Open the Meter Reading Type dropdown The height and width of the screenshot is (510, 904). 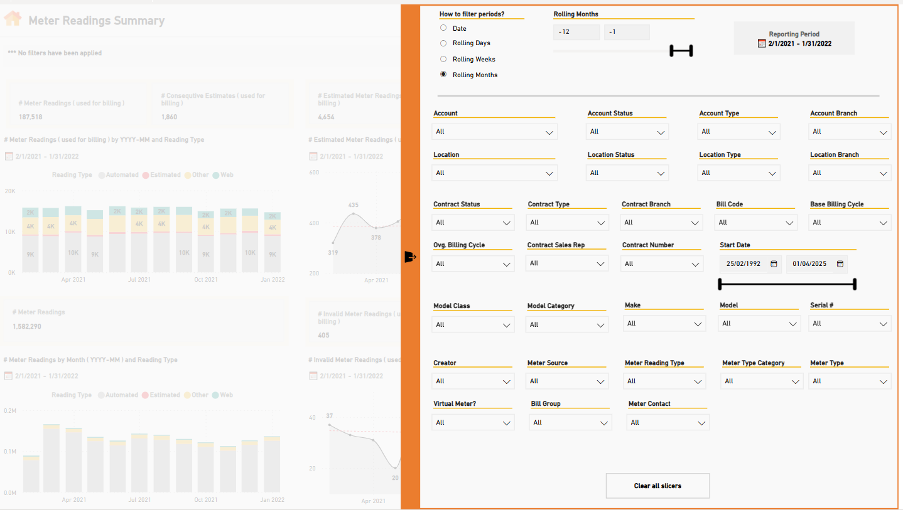[x=665, y=381]
